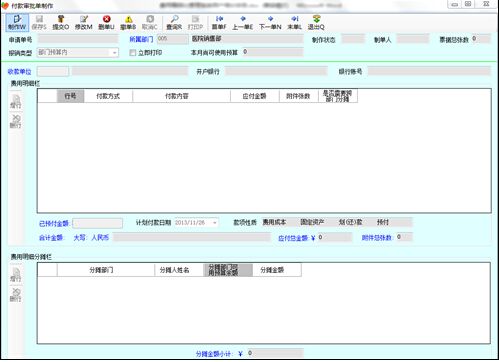Click the 收款单位 code input box

[x=53, y=71]
